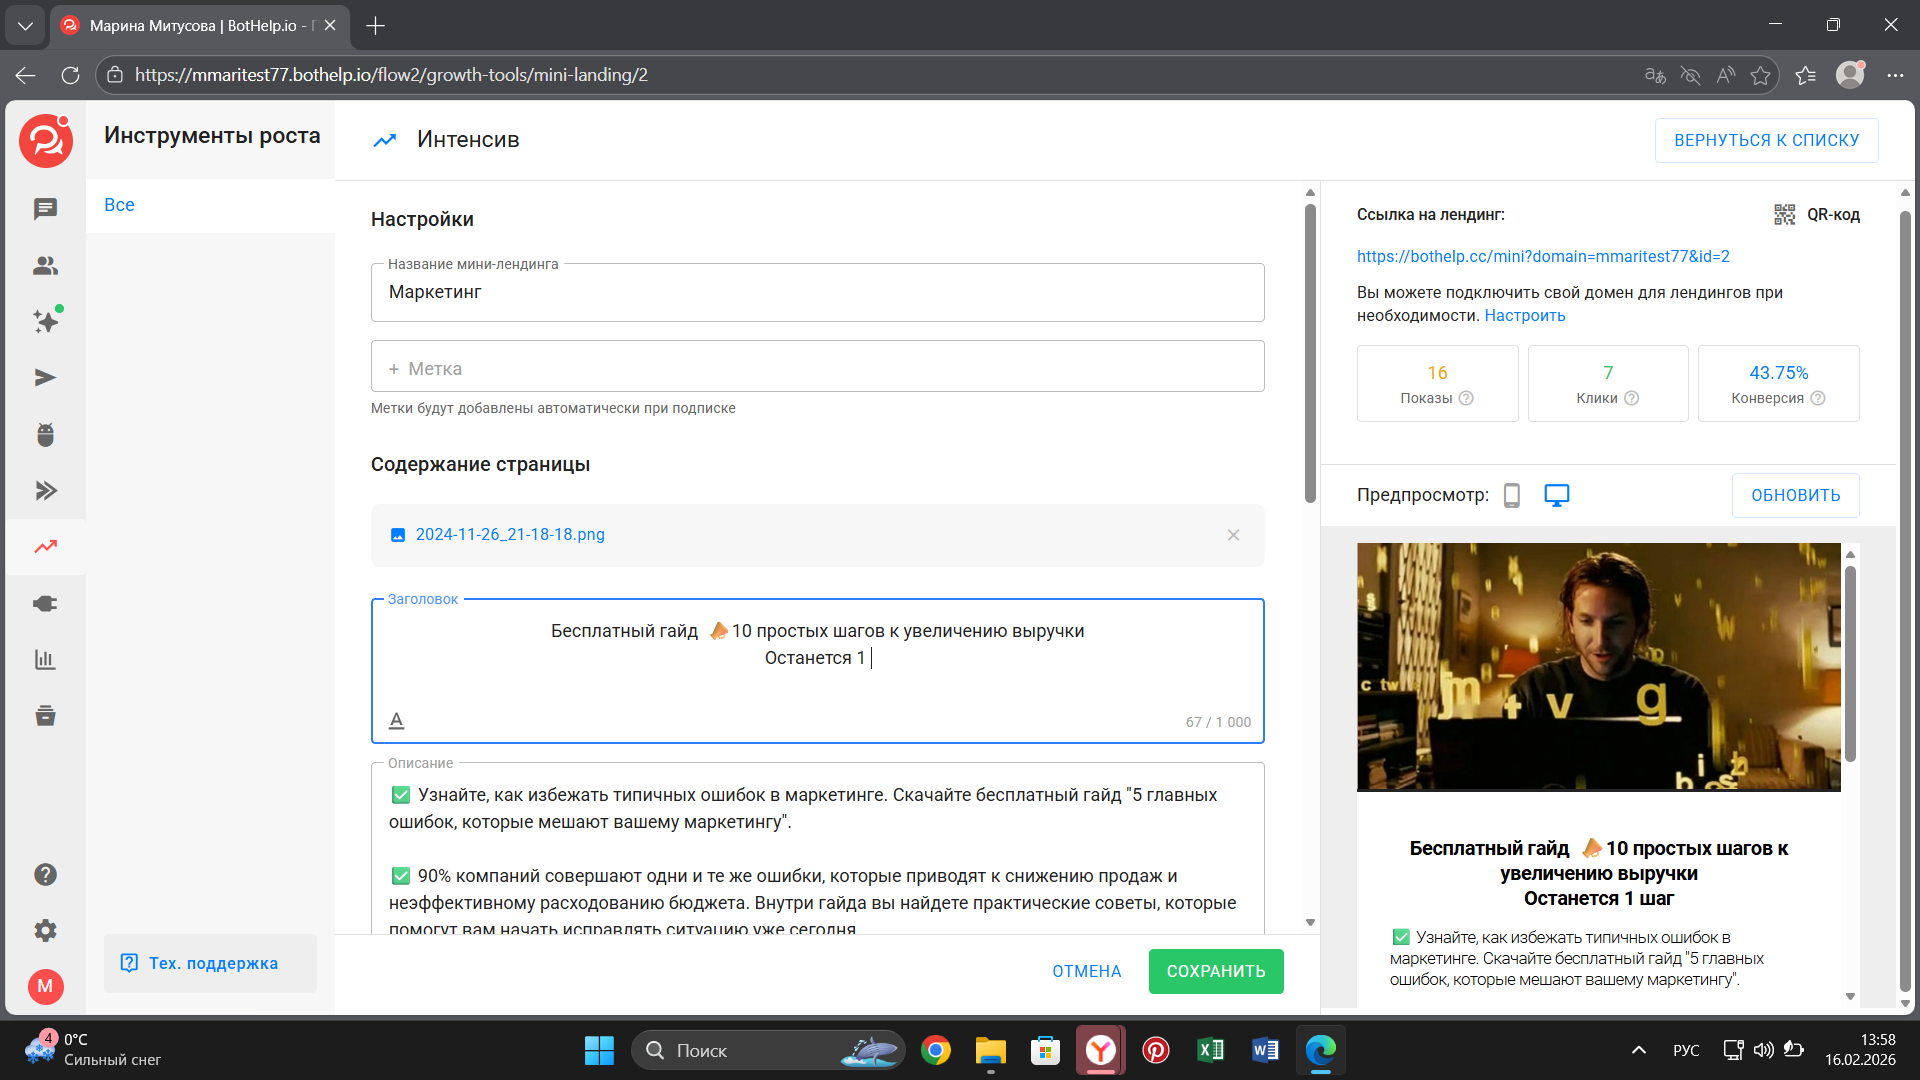Open the bots section (android icon)
Screen dimensions: 1920x1080
(45, 433)
